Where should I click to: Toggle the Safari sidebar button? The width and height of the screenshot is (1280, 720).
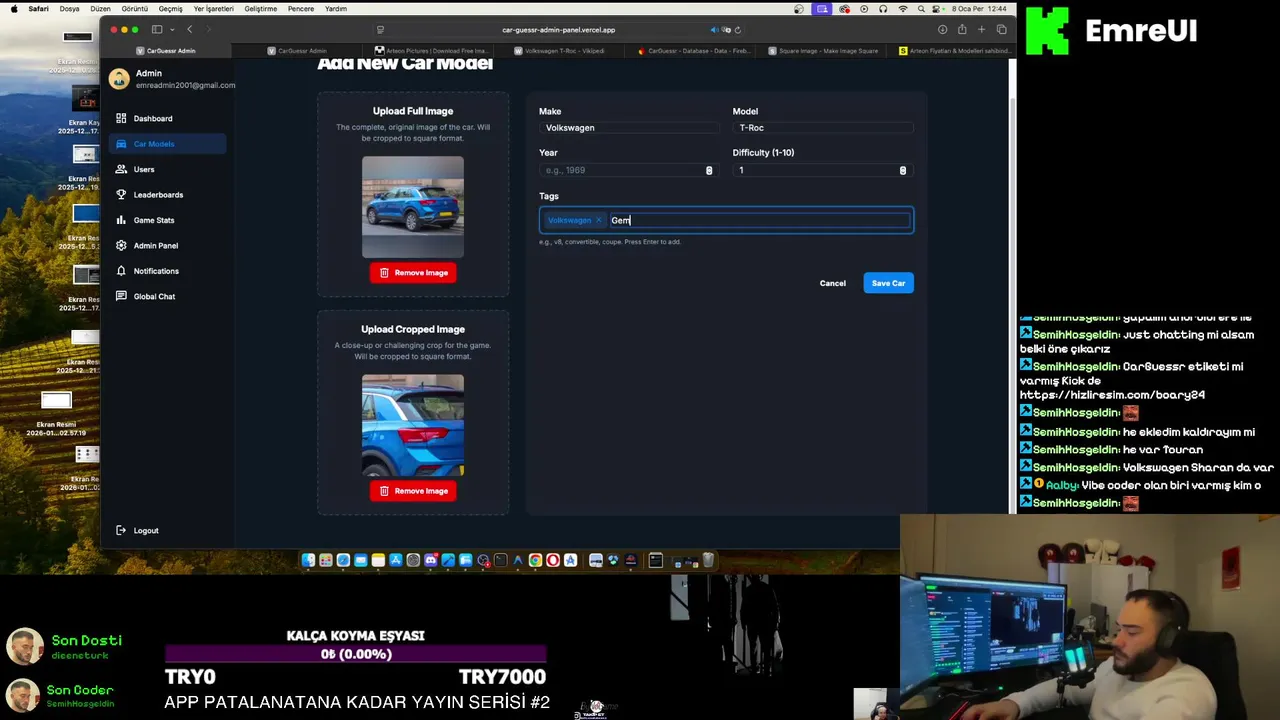tap(157, 30)
